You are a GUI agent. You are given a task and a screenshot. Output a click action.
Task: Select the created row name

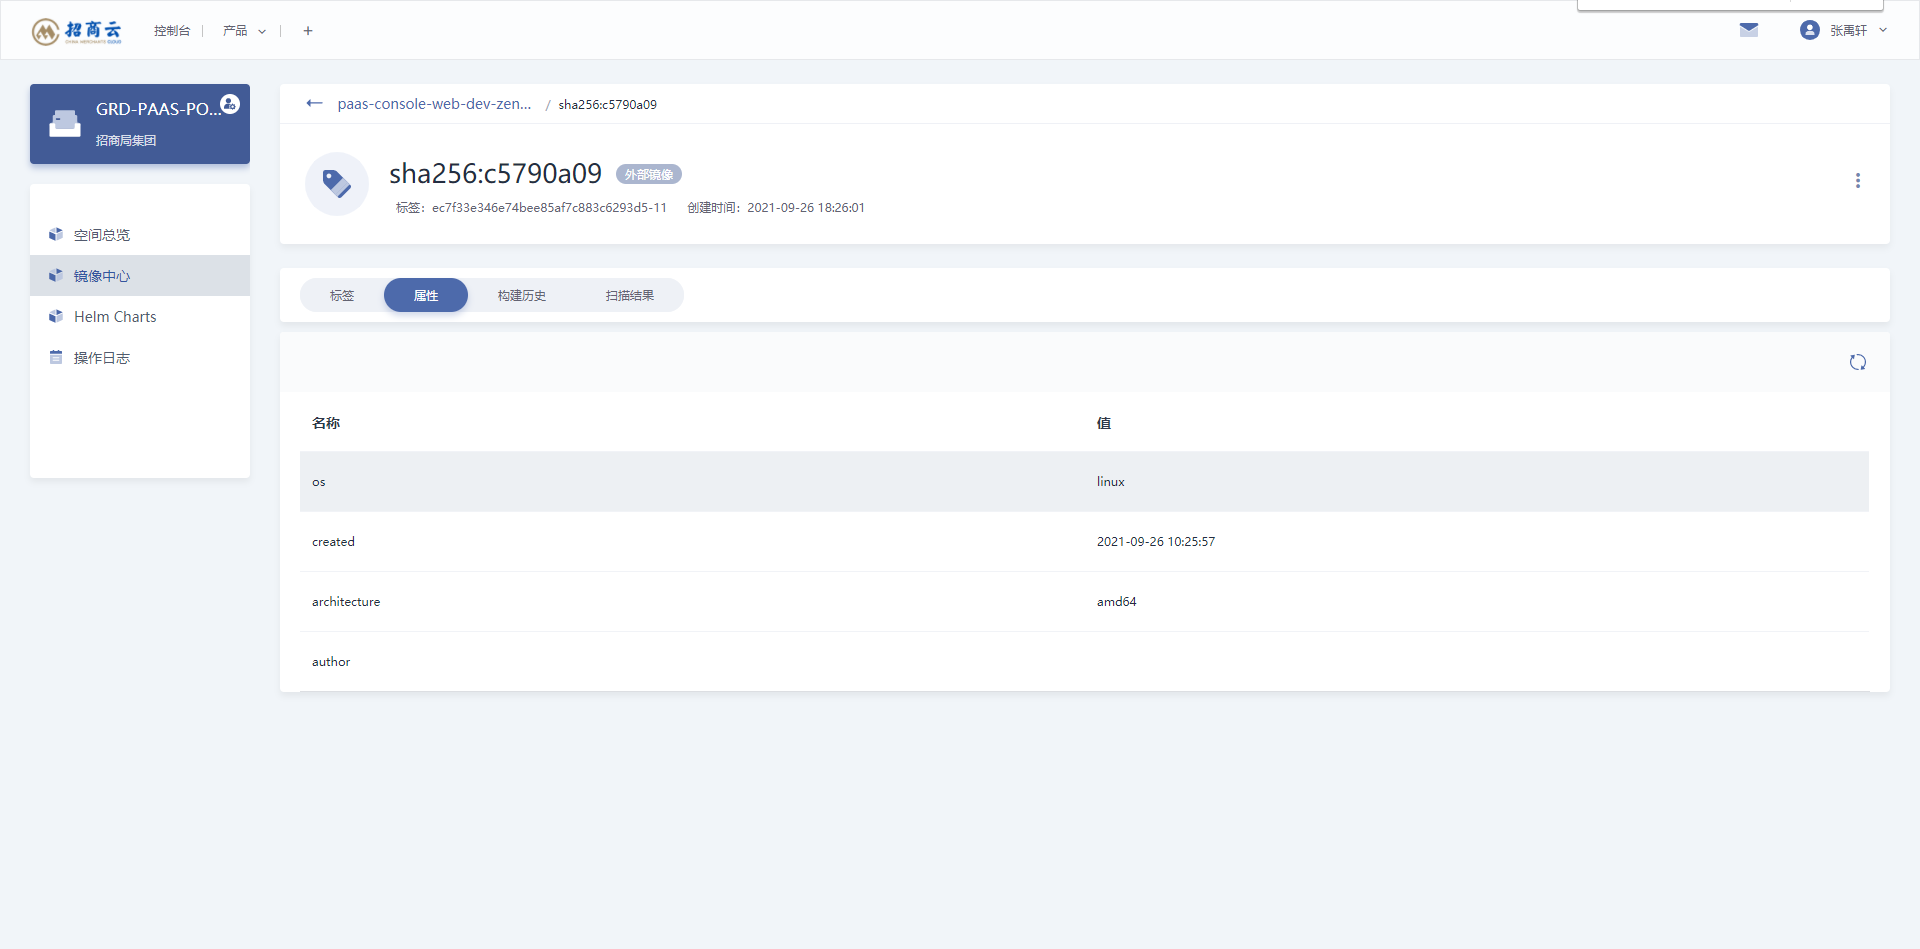tap(333, 542)
